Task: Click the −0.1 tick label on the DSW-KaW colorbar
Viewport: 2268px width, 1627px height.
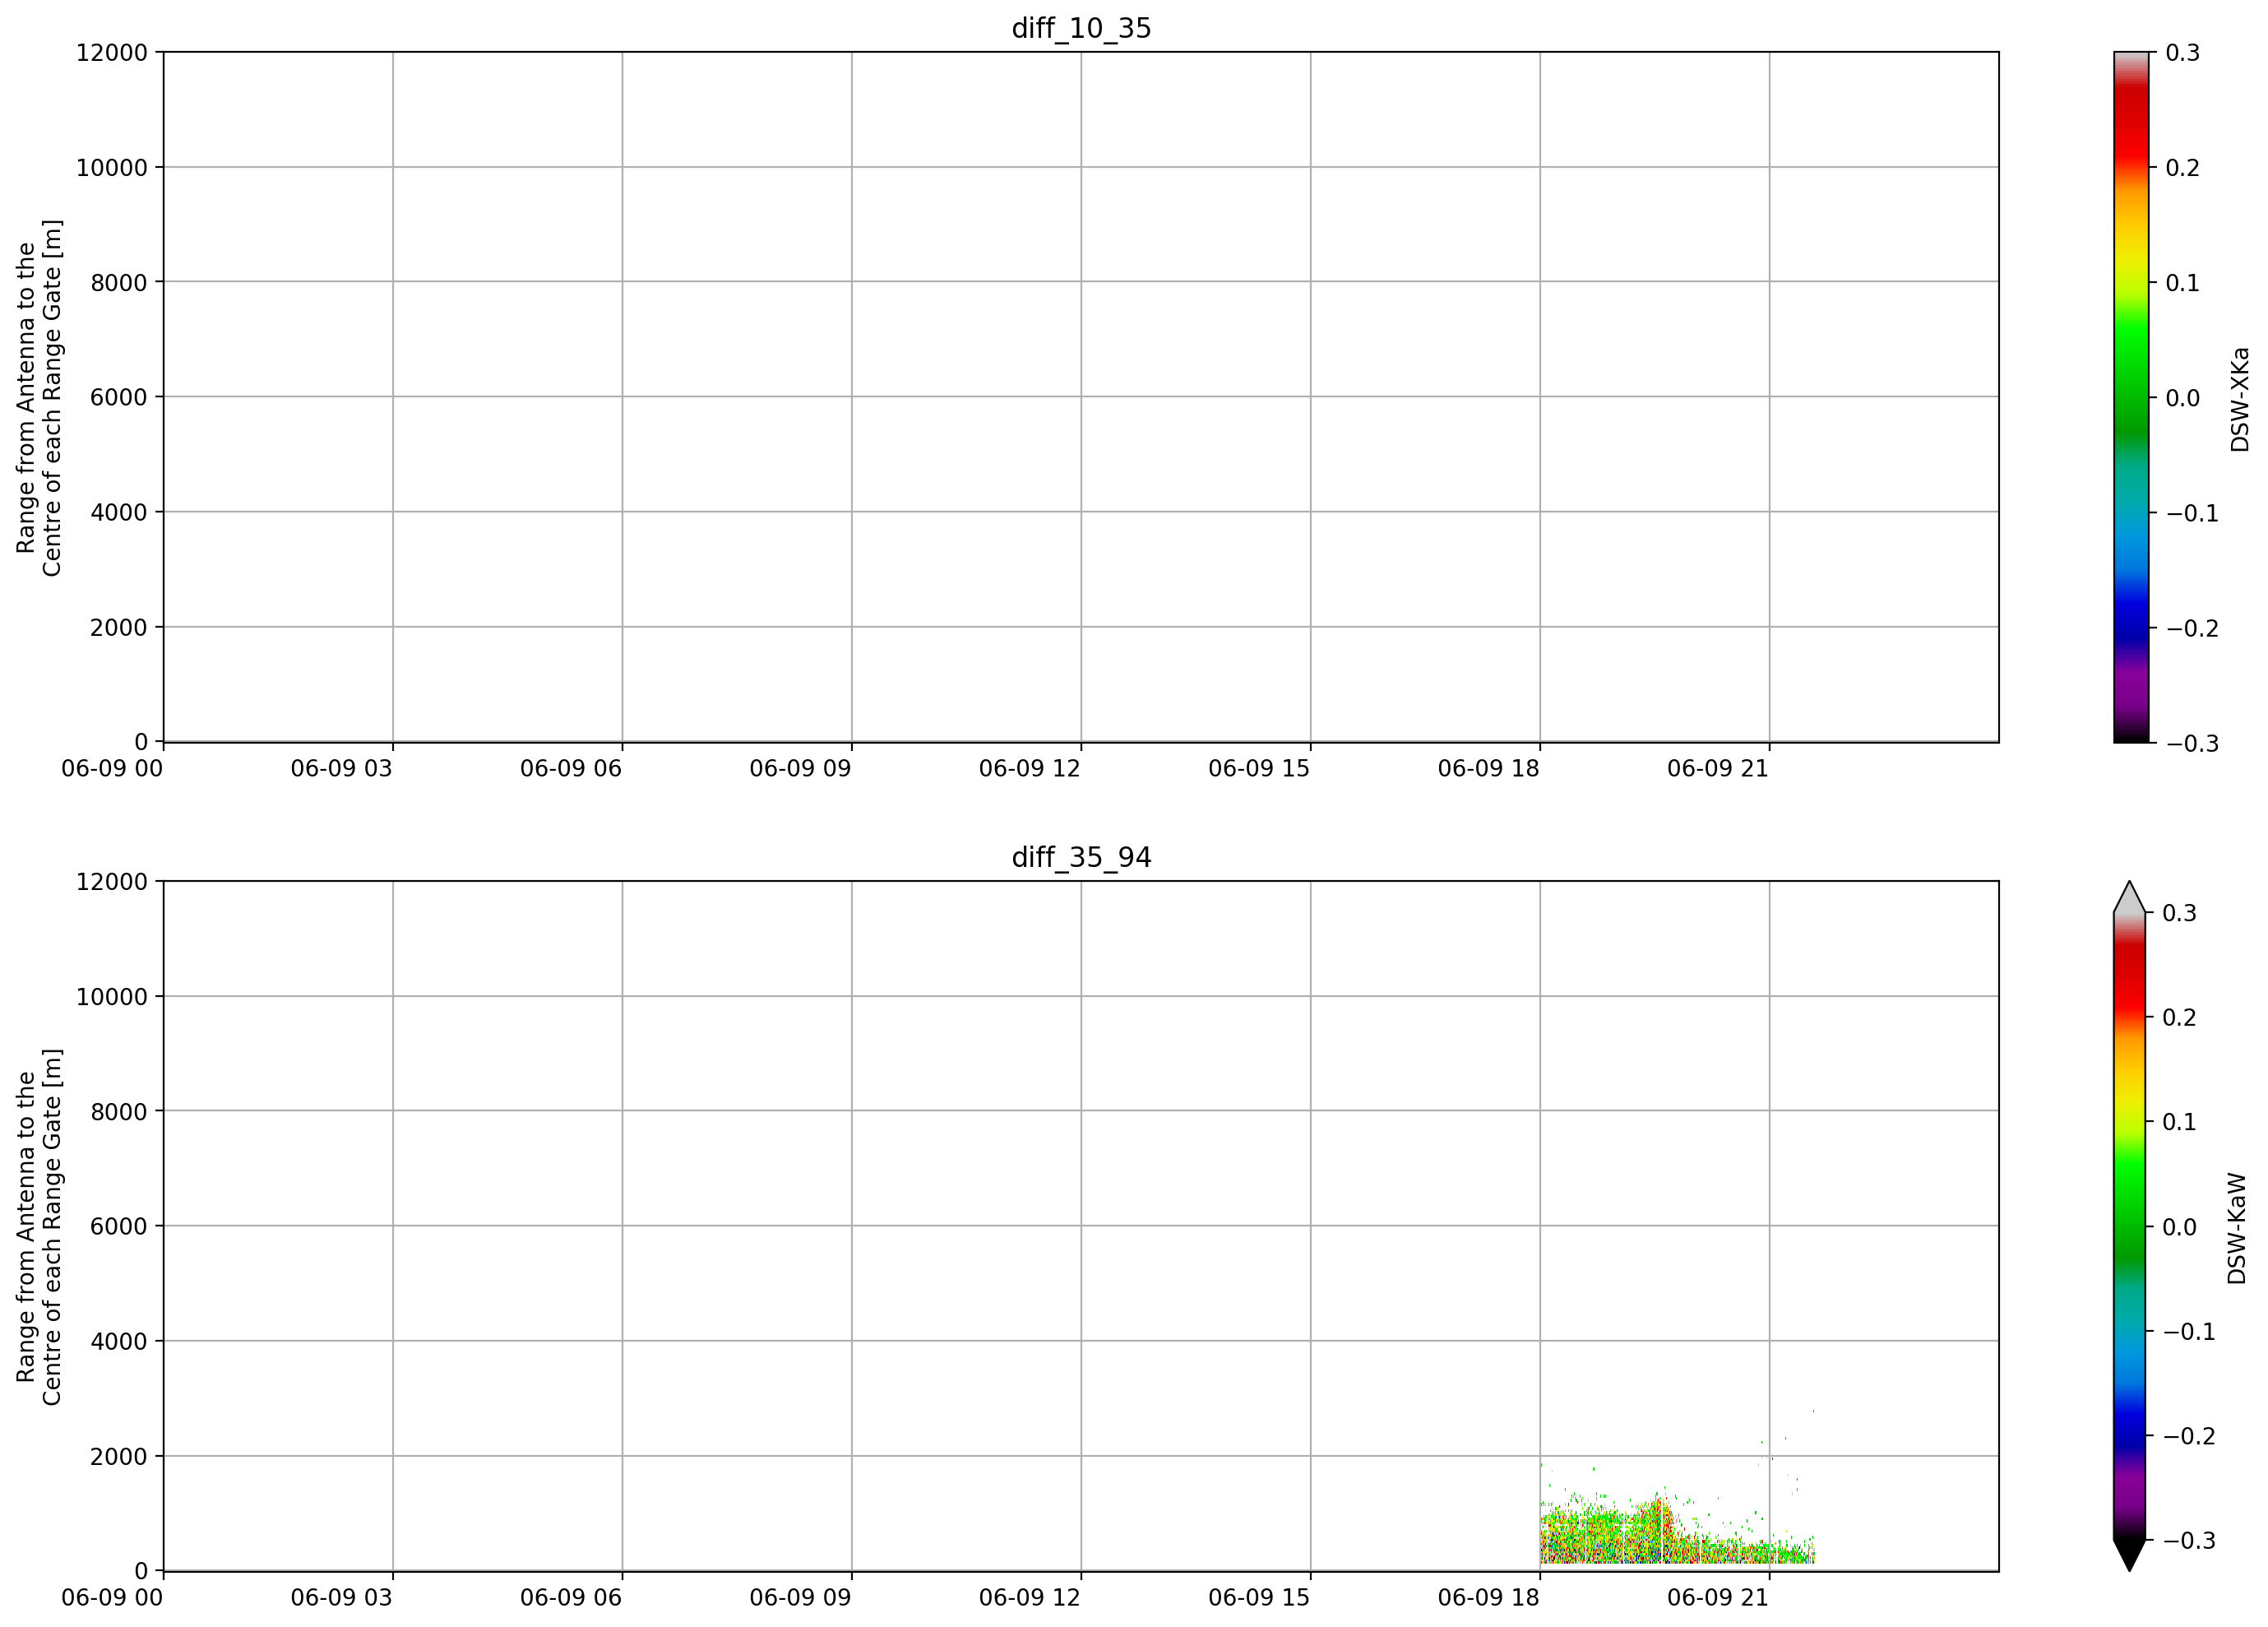Action: click(2189, 1331)
